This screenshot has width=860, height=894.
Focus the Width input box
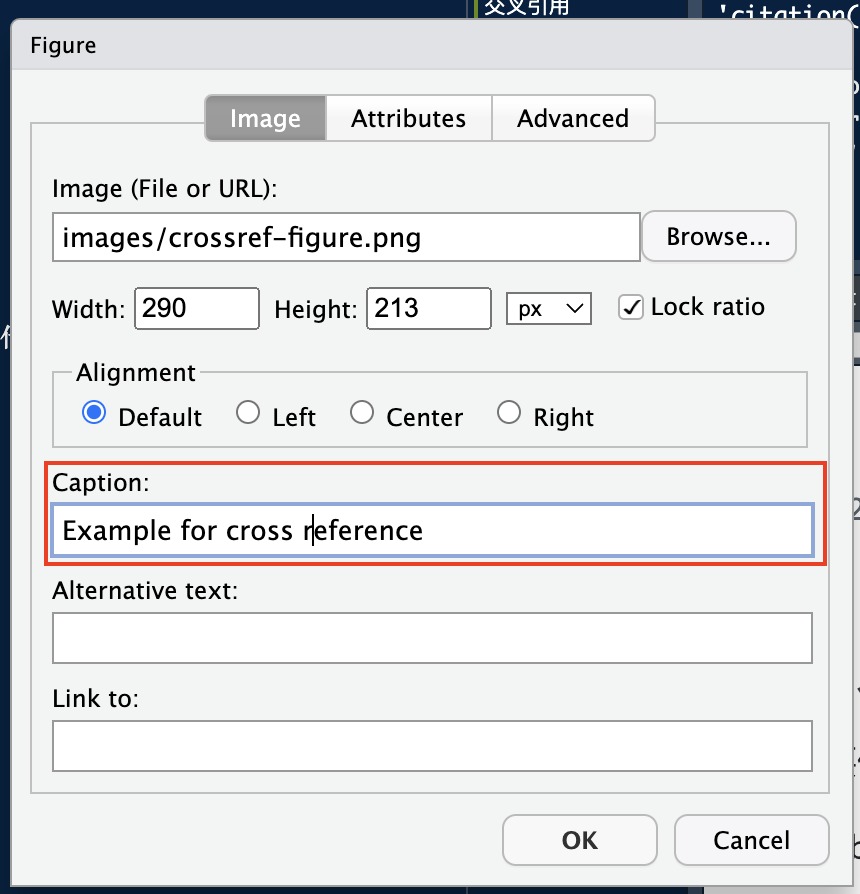click(197, 308)
